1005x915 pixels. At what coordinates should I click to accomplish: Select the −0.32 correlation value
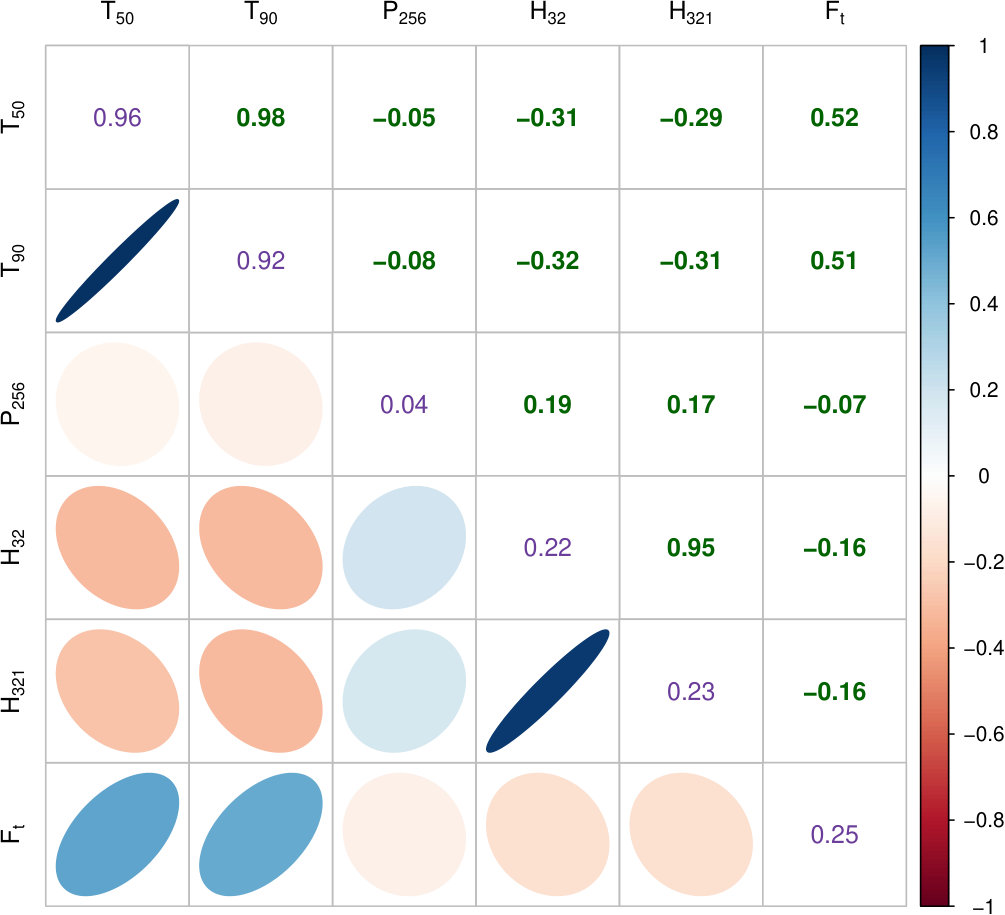[x=547, y=261]
